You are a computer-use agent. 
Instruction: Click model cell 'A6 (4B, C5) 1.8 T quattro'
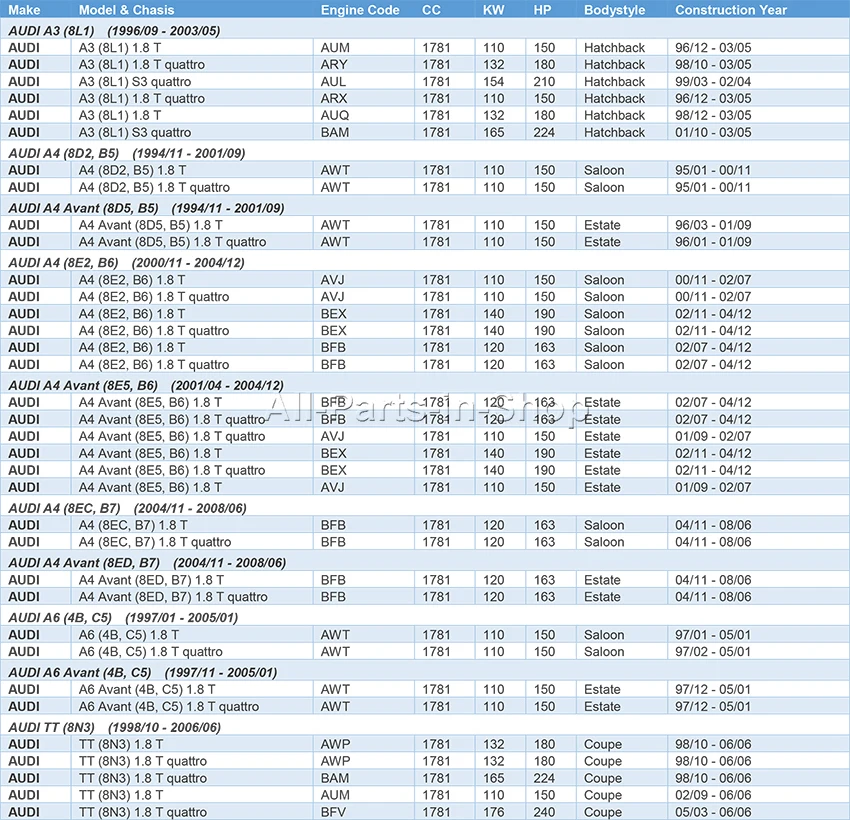(151, 651)
